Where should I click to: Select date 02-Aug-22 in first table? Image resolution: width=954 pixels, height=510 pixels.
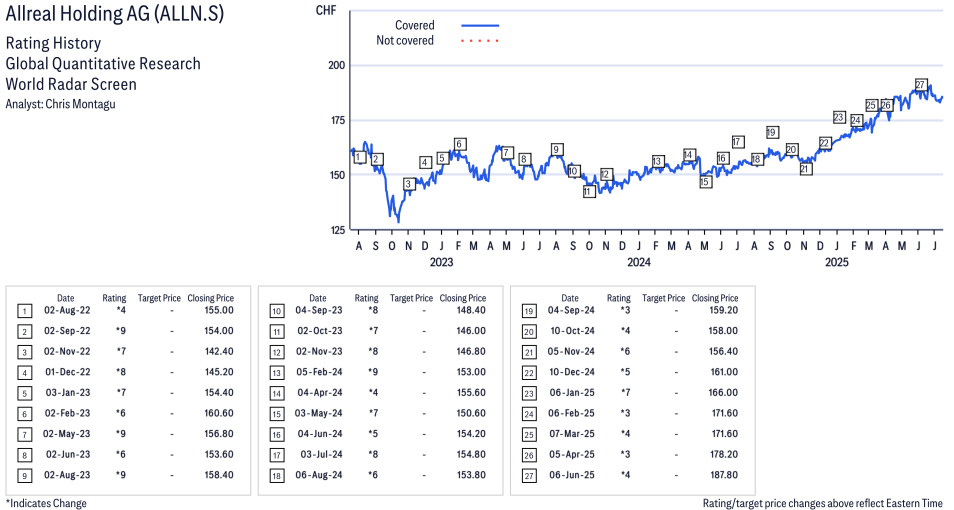(67, 310)
